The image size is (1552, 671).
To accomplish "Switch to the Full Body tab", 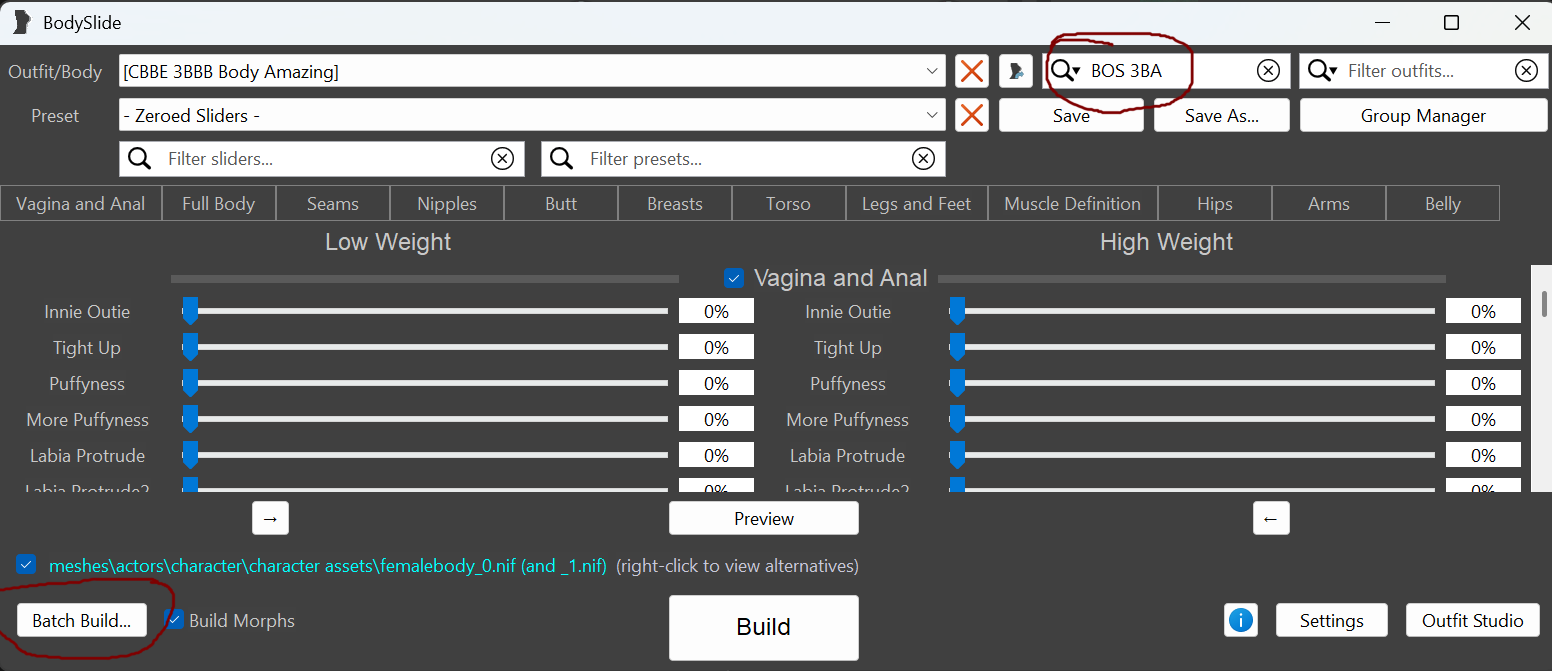I will click(x=219, y=203).
